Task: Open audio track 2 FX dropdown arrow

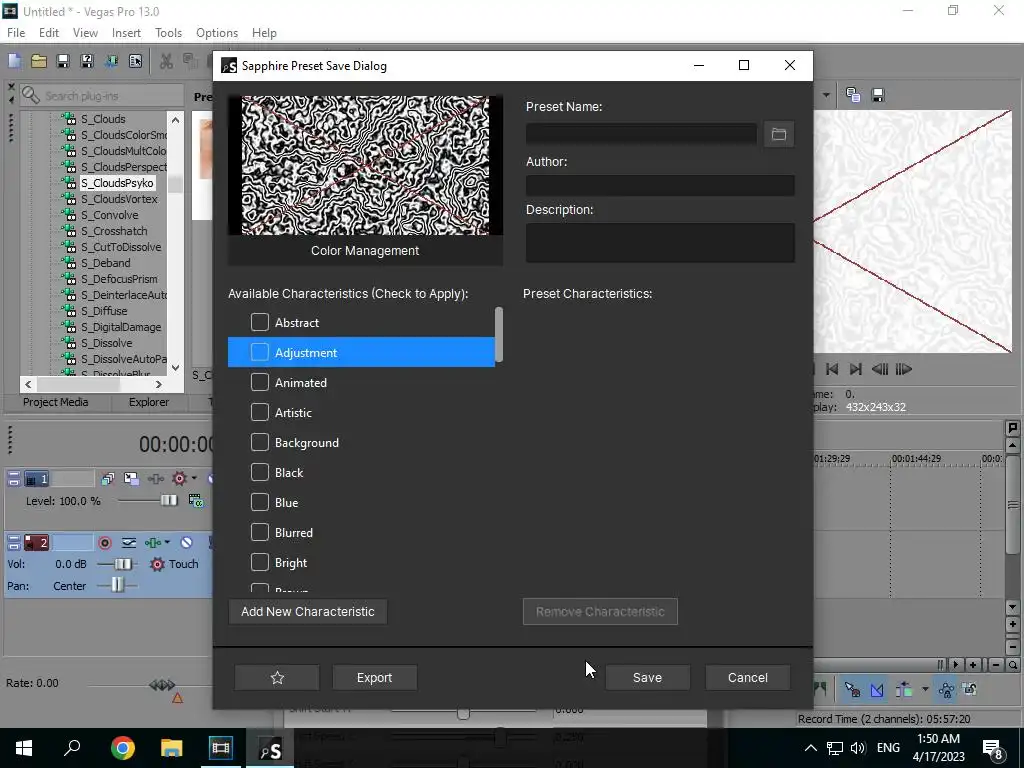Action: [x=167, y=543]
